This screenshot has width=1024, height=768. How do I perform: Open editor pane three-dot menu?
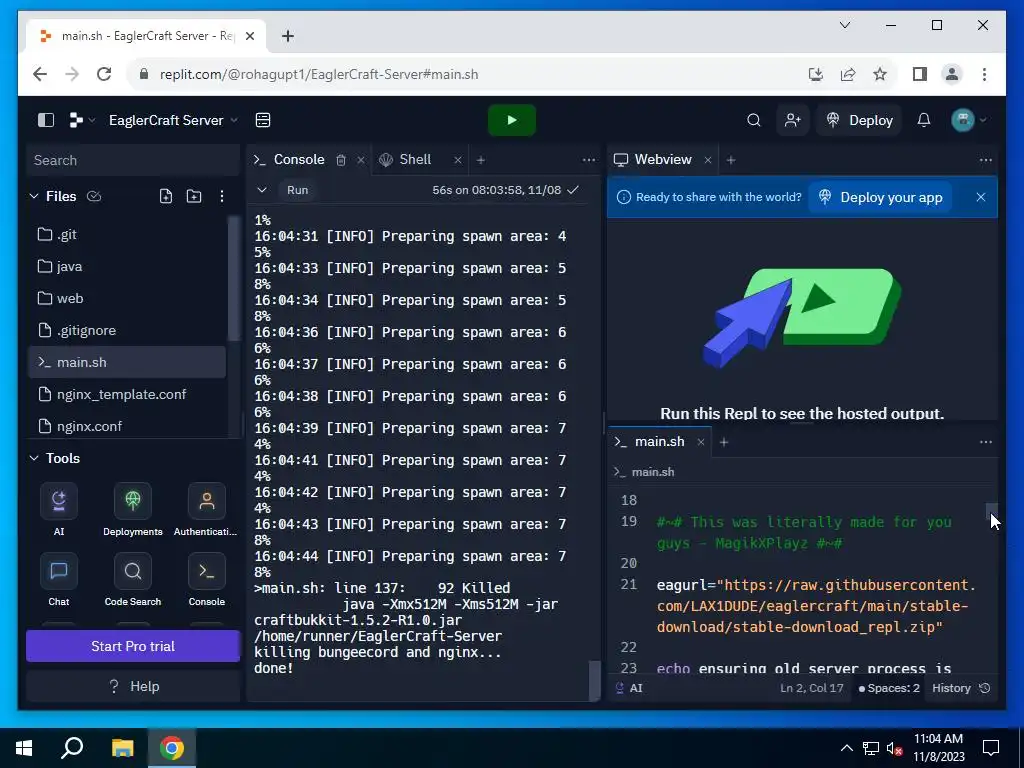985,442
